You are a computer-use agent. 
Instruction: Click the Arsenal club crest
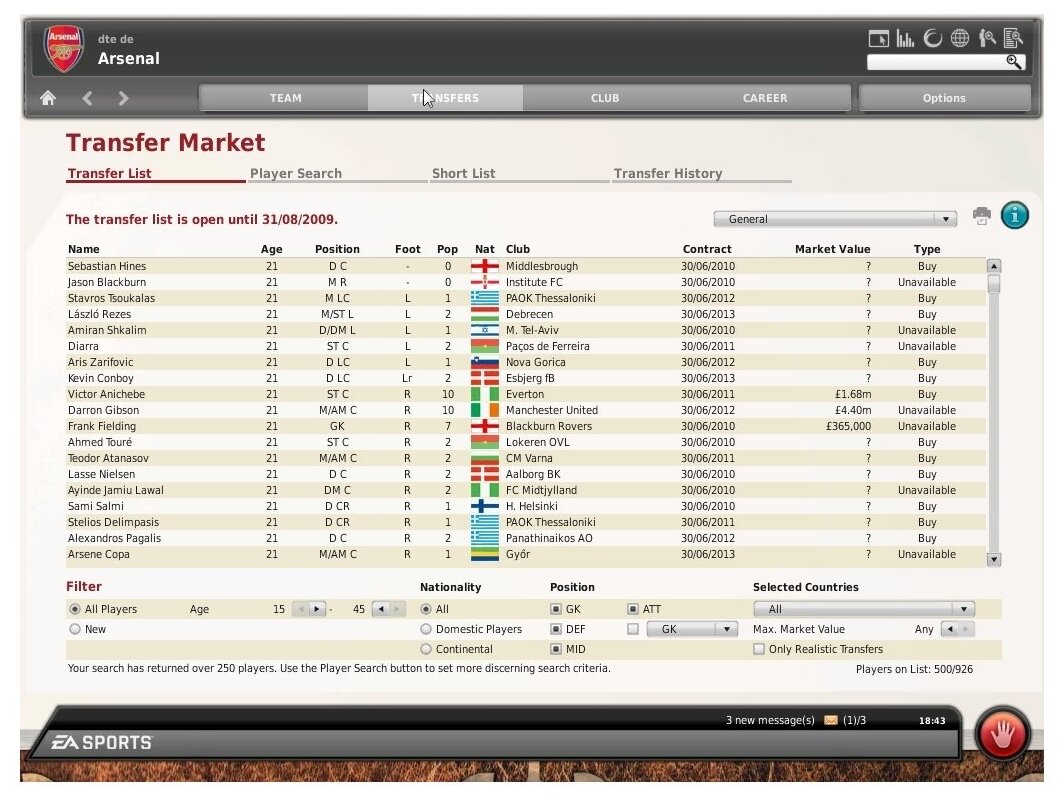(64, 49)
